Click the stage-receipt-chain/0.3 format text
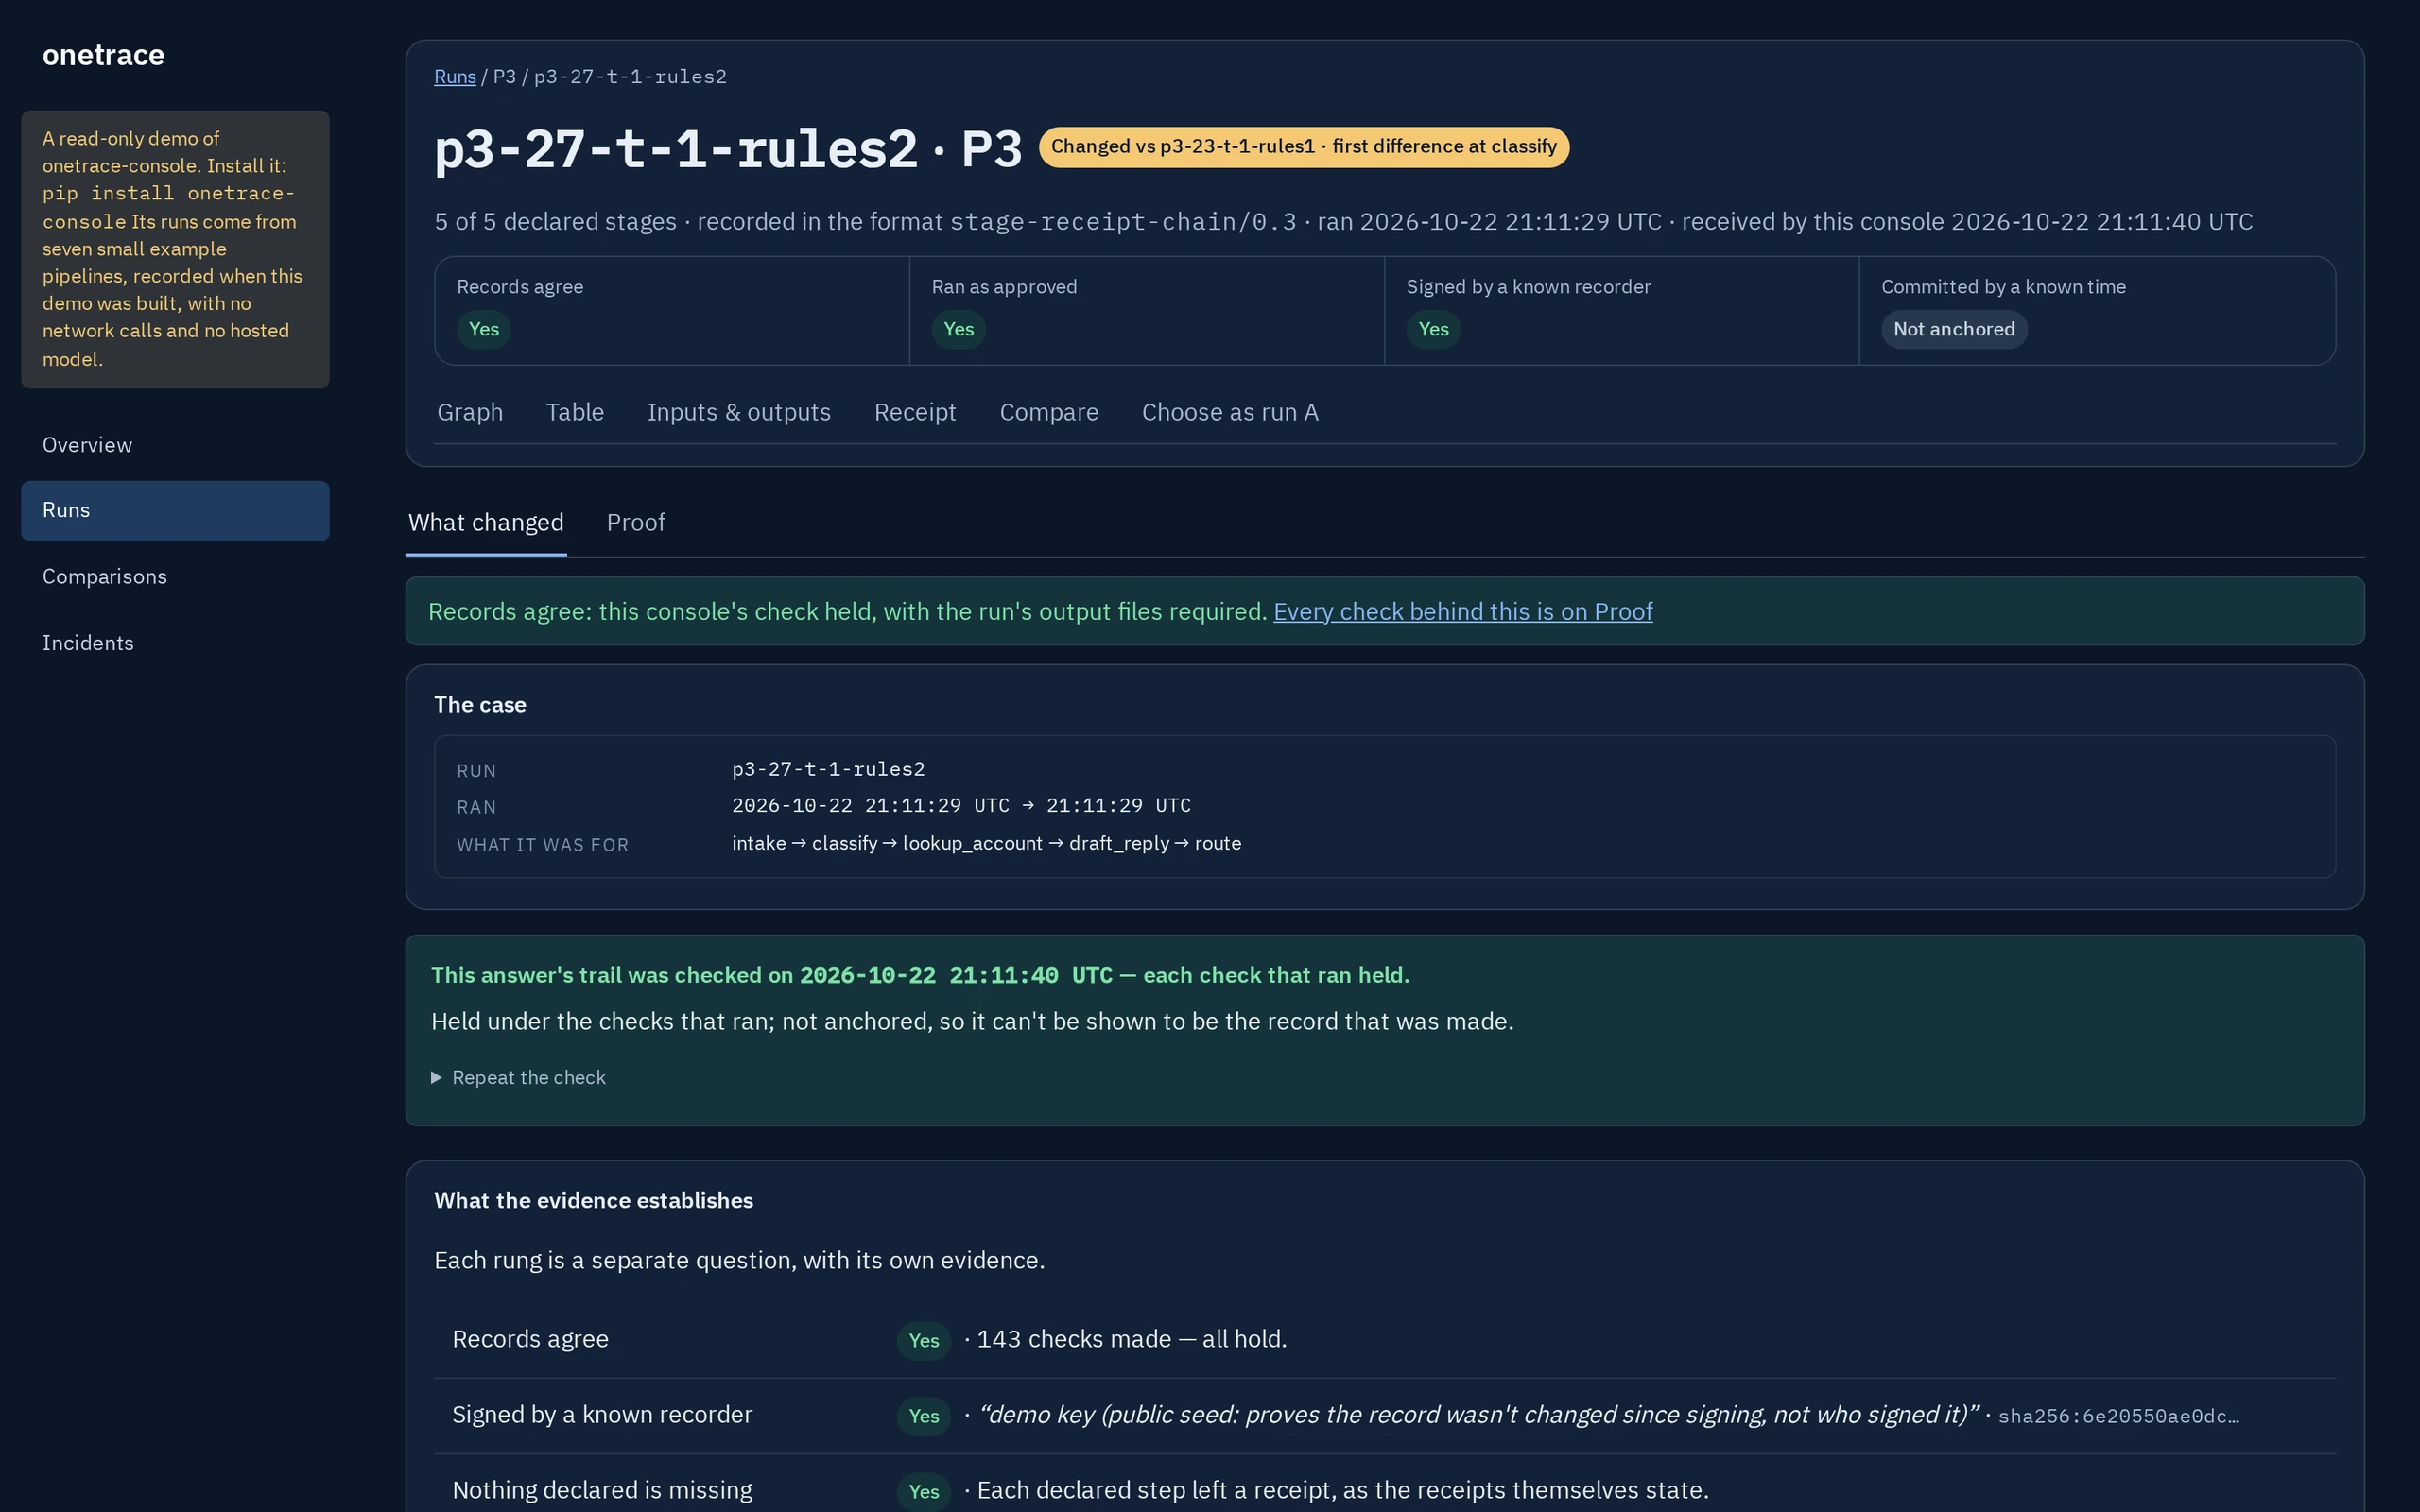Screen dimensions: 2420x1512 (1123, 222)
